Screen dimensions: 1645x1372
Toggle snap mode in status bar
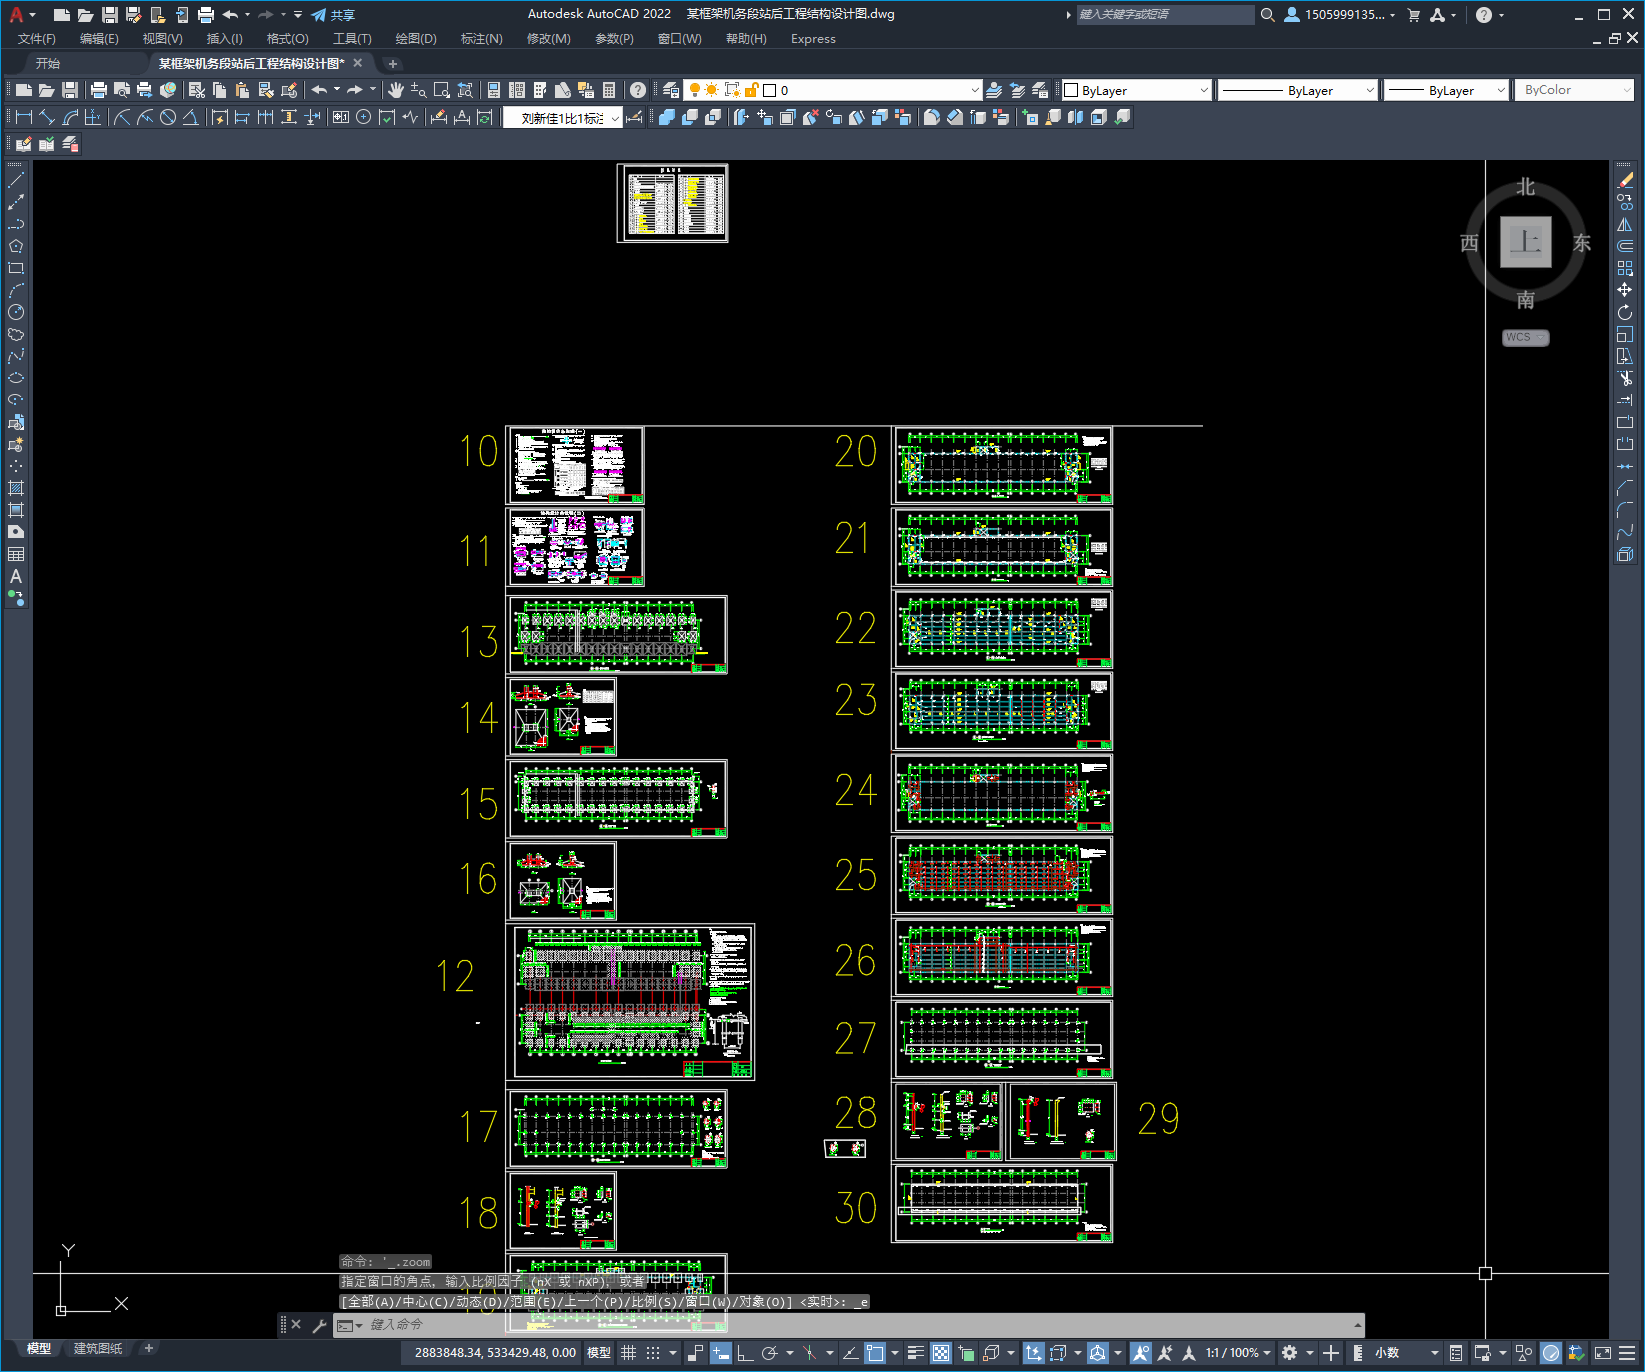(653, 1353)
